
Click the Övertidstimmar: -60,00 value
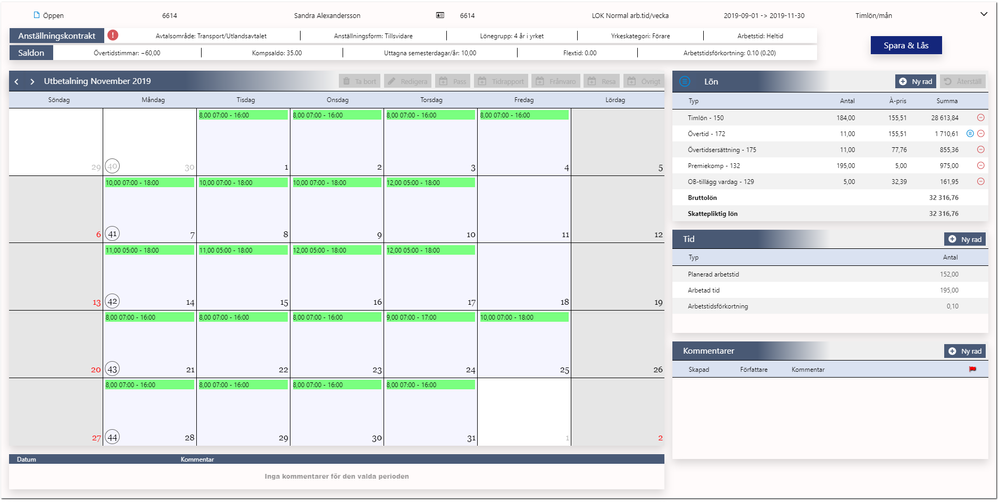pos(127,53)
